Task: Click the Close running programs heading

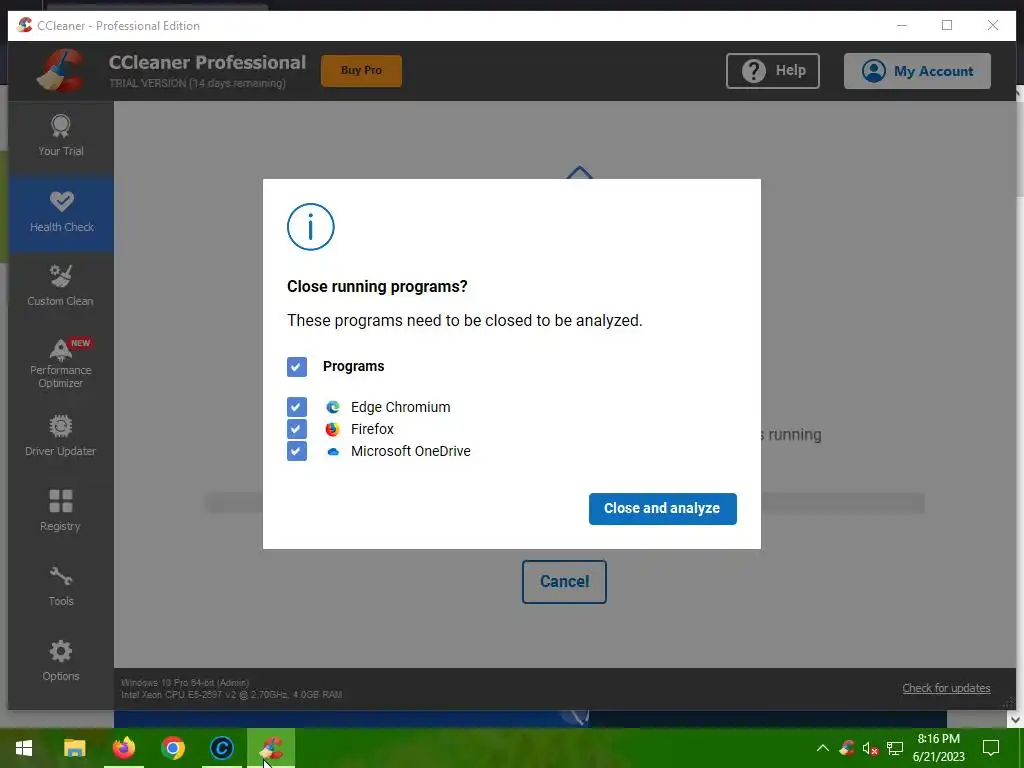Action: pyautogui.click(x=377, y=287)
